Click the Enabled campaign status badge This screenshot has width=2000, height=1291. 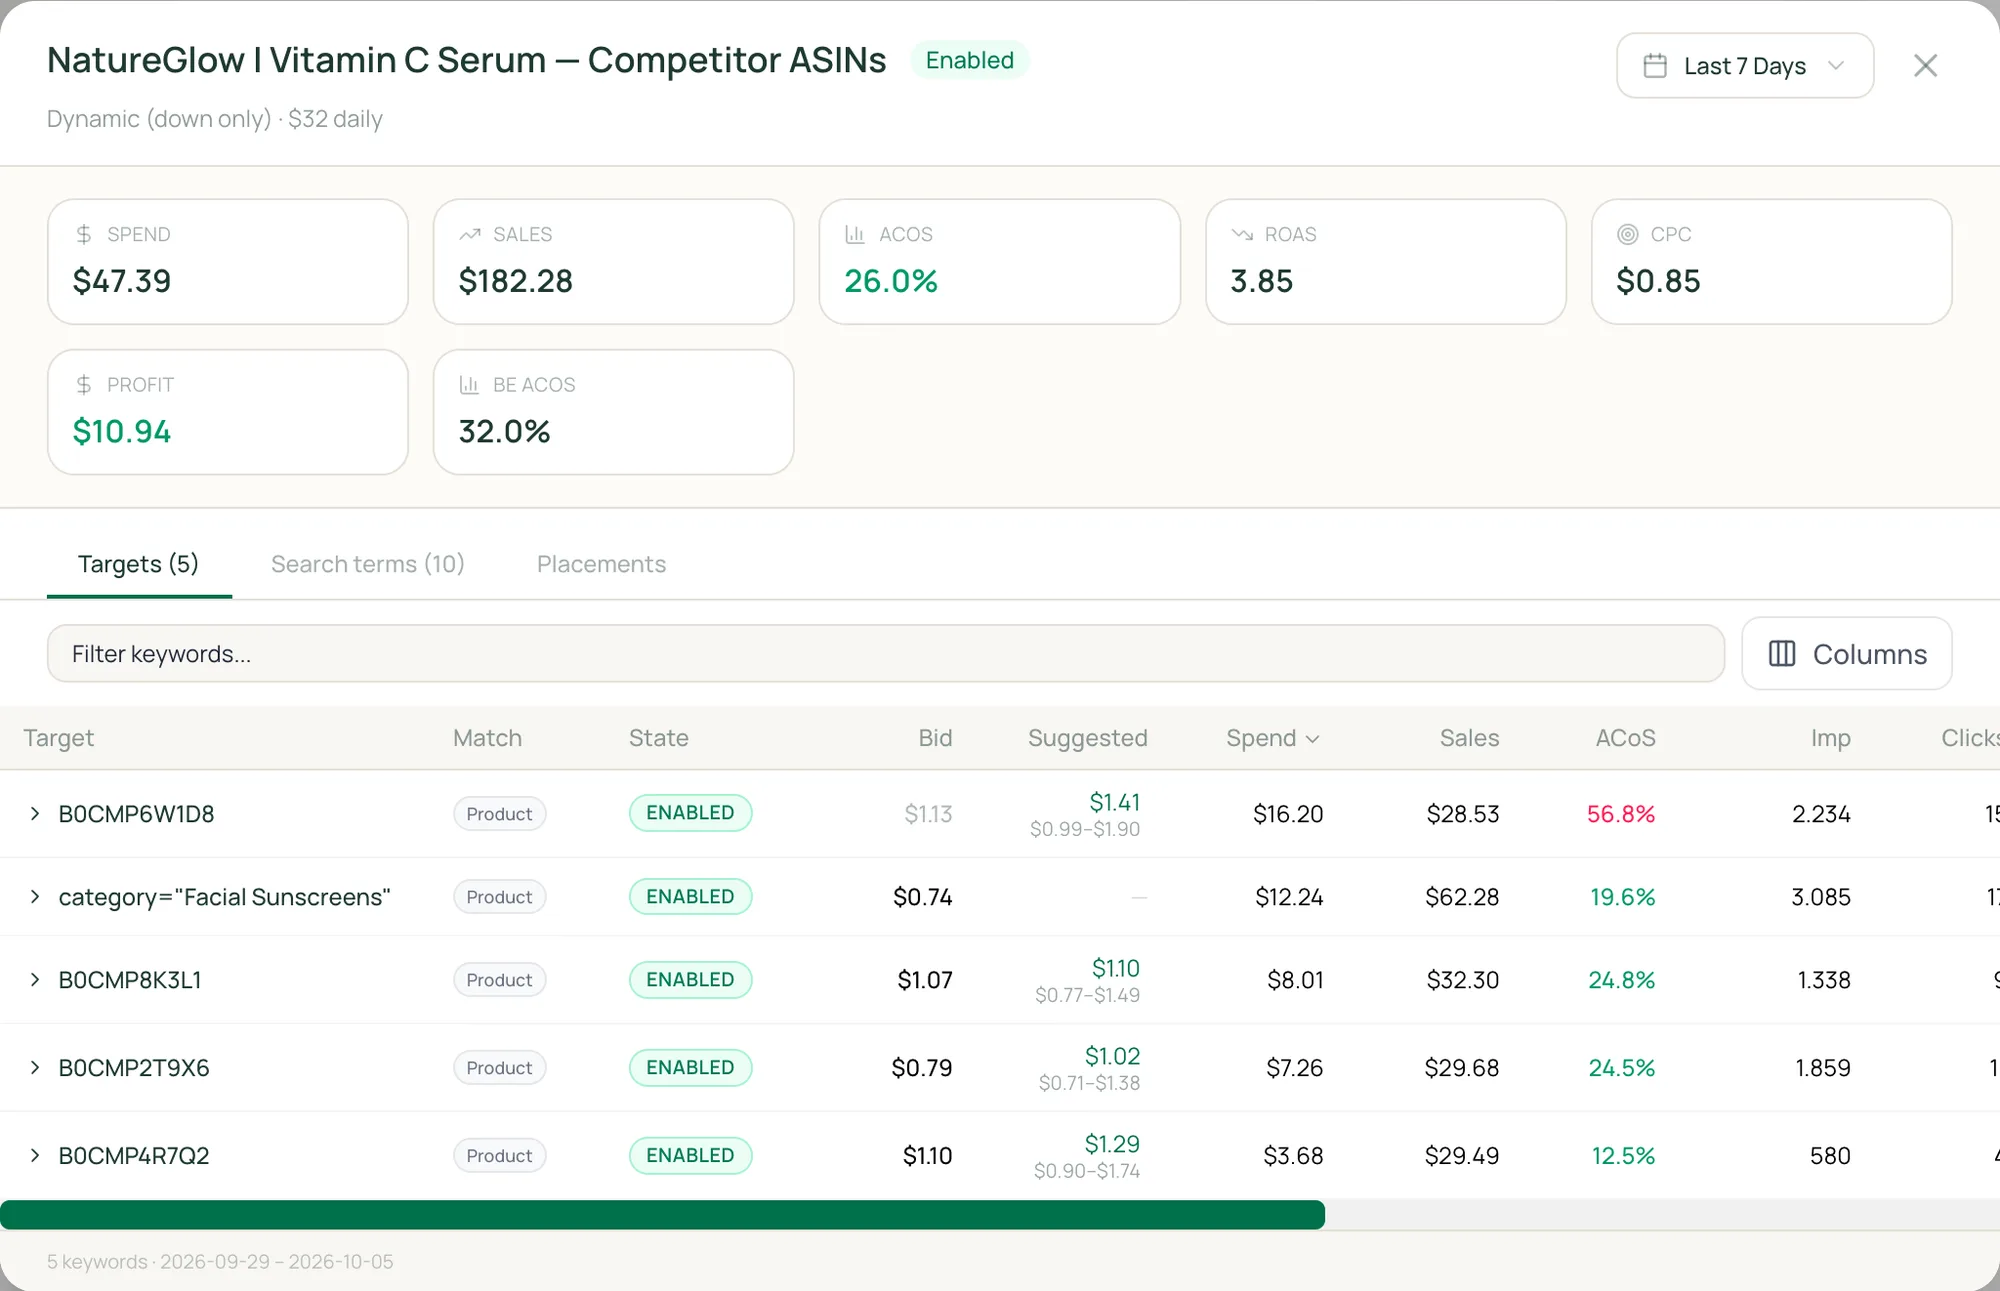969,60
